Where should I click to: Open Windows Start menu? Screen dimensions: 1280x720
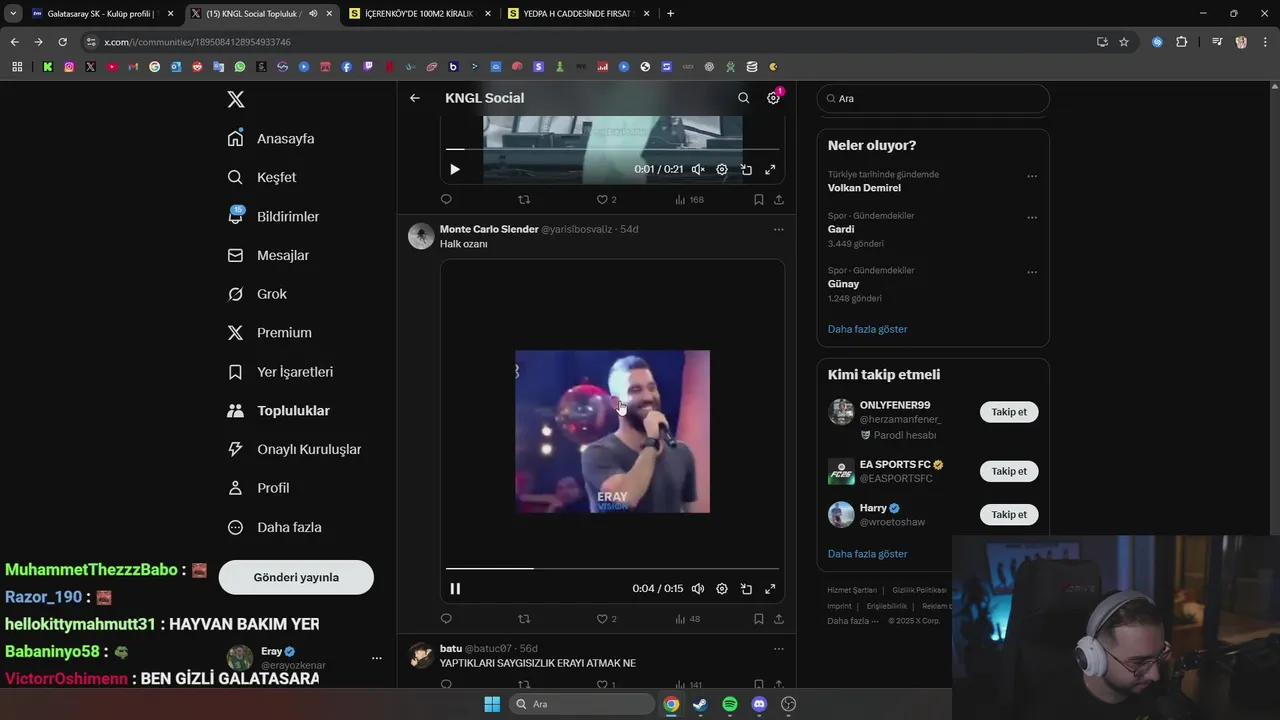[492, 704]
